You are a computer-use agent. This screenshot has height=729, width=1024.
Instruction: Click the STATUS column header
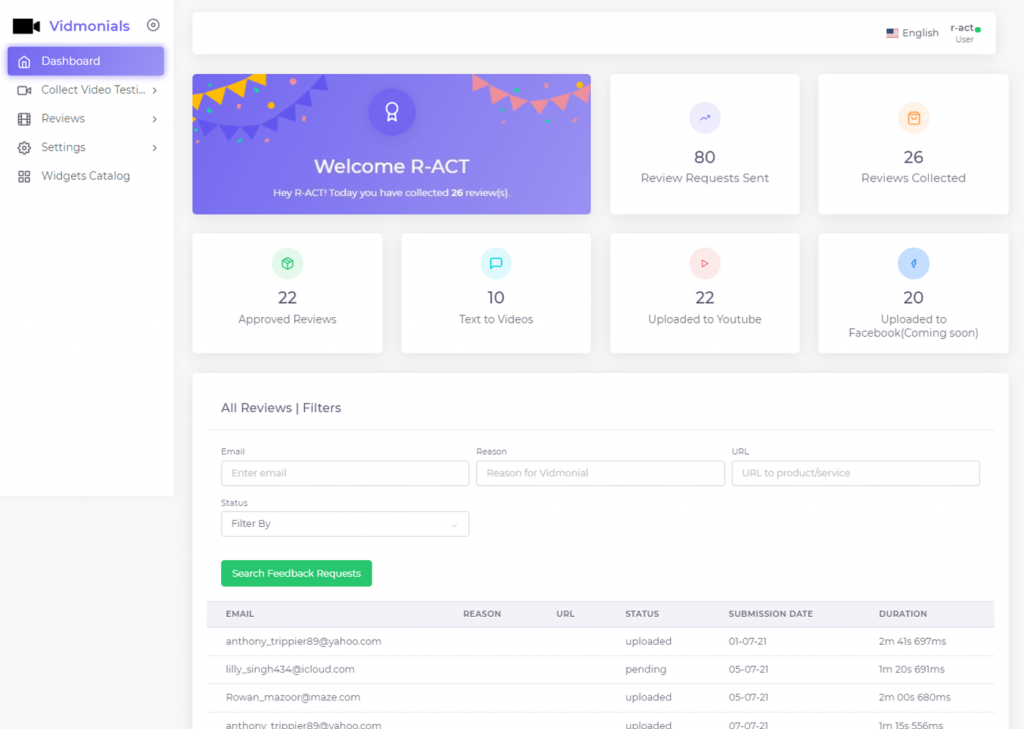point(642,614)
